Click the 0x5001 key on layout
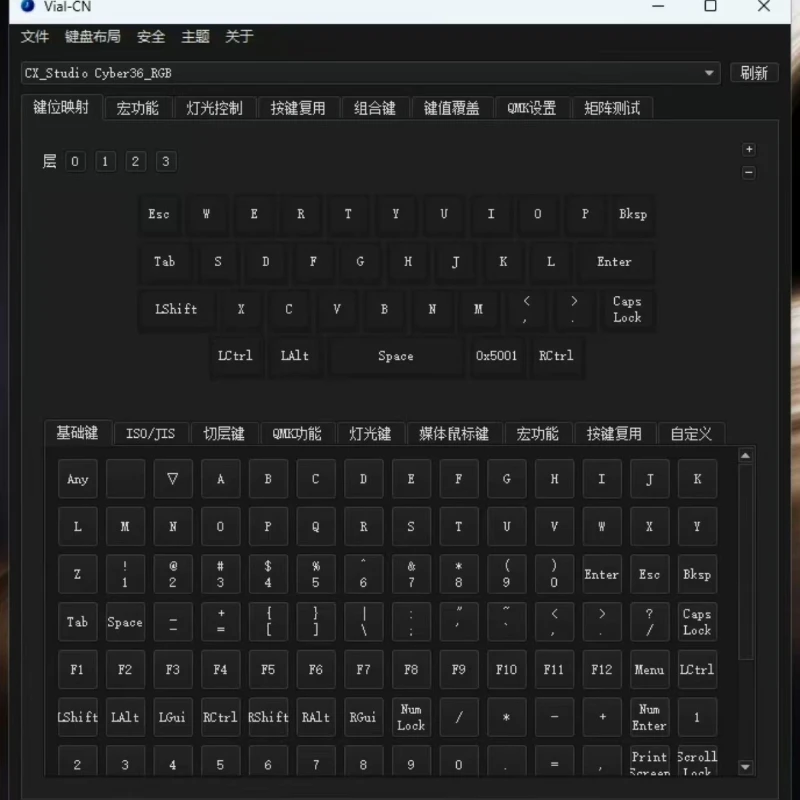Screen dimensions: 800x800 coord(497,356)
